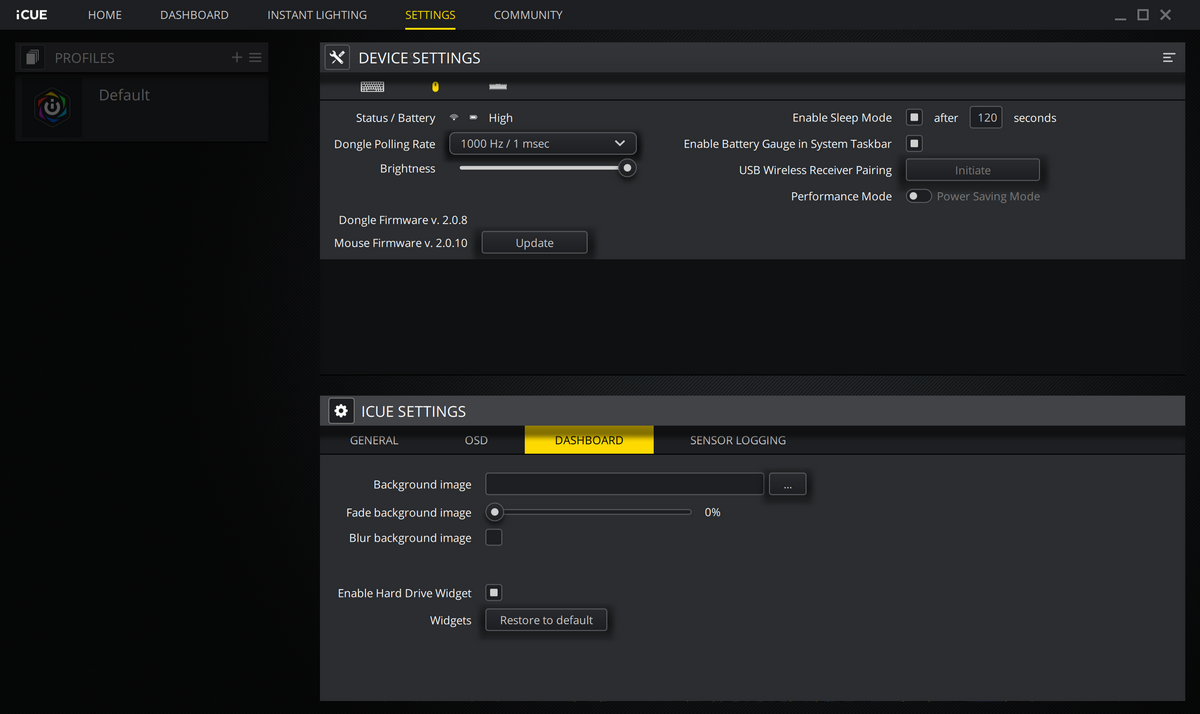1200x714 pixels.
Task: Open the Dashboard top menu
Action: tap(194, 15)
